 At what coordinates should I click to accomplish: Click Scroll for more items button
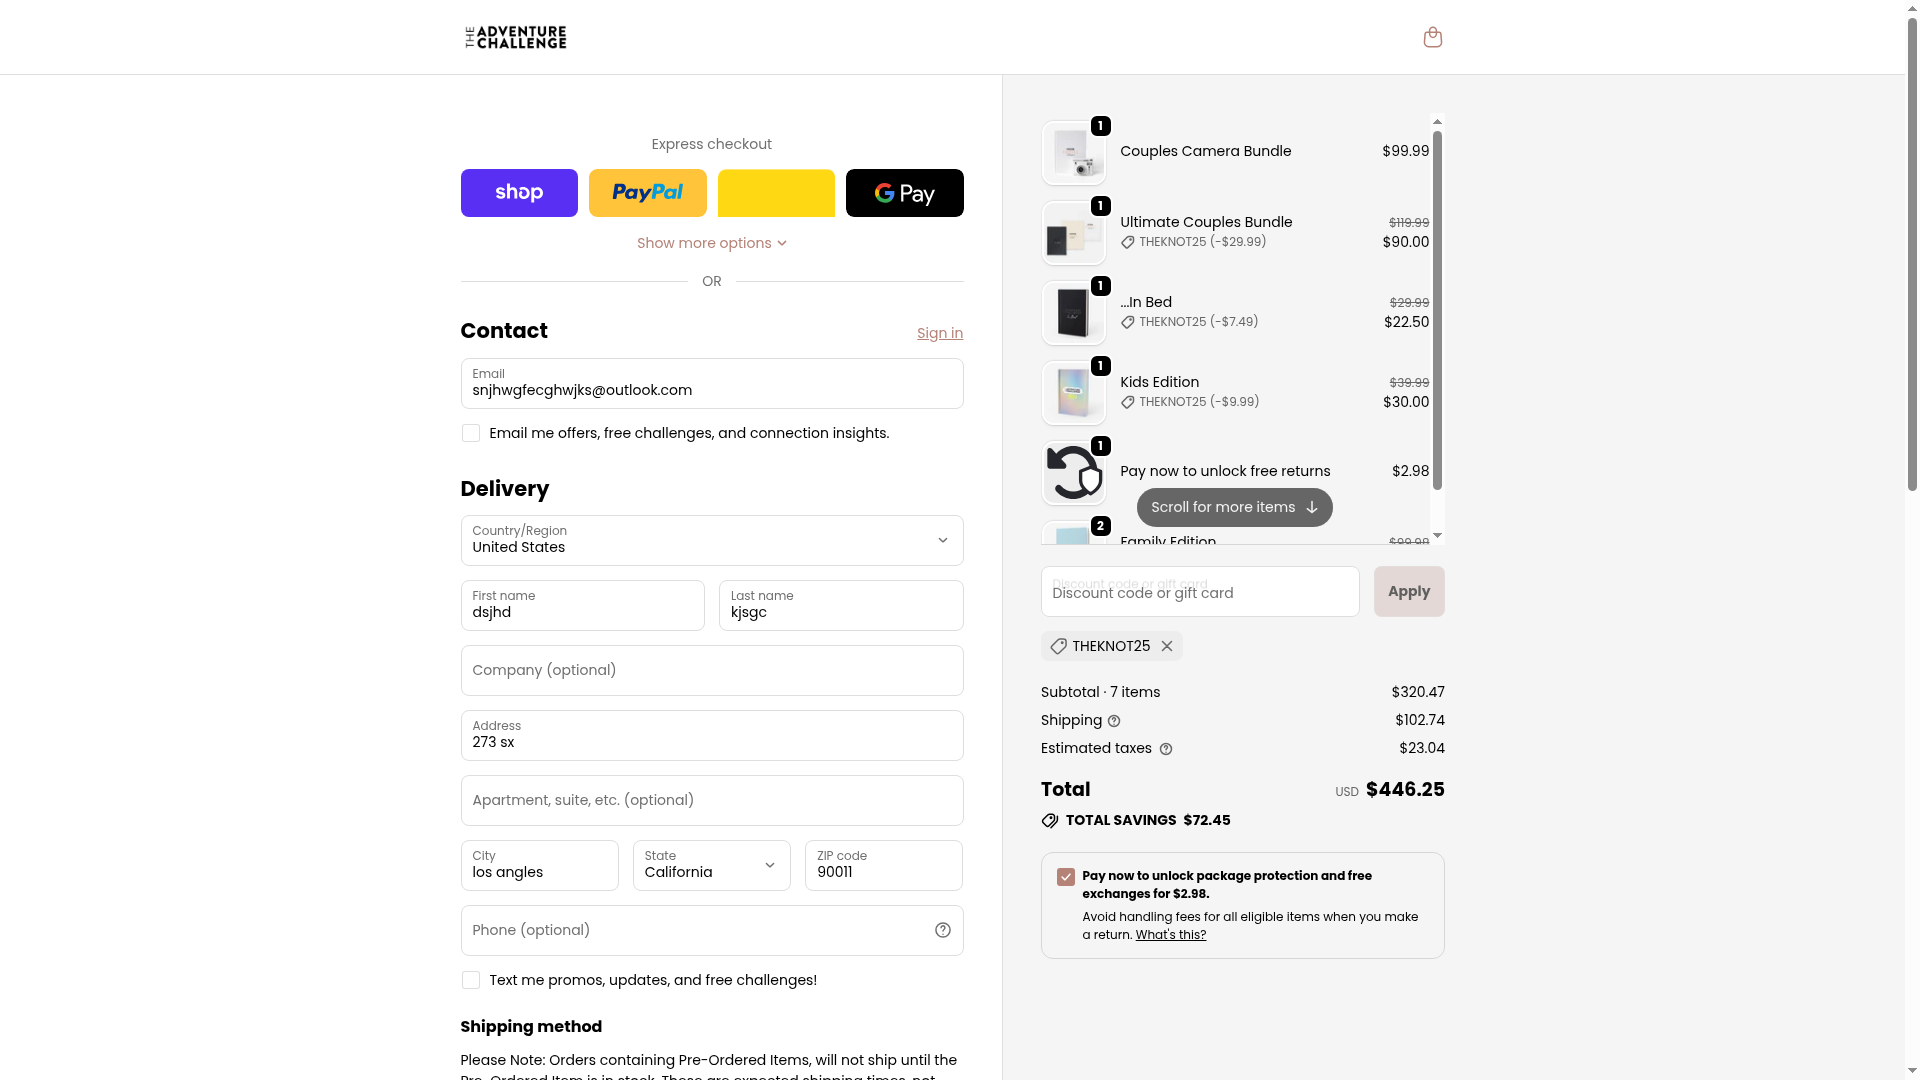[1234, 507]
